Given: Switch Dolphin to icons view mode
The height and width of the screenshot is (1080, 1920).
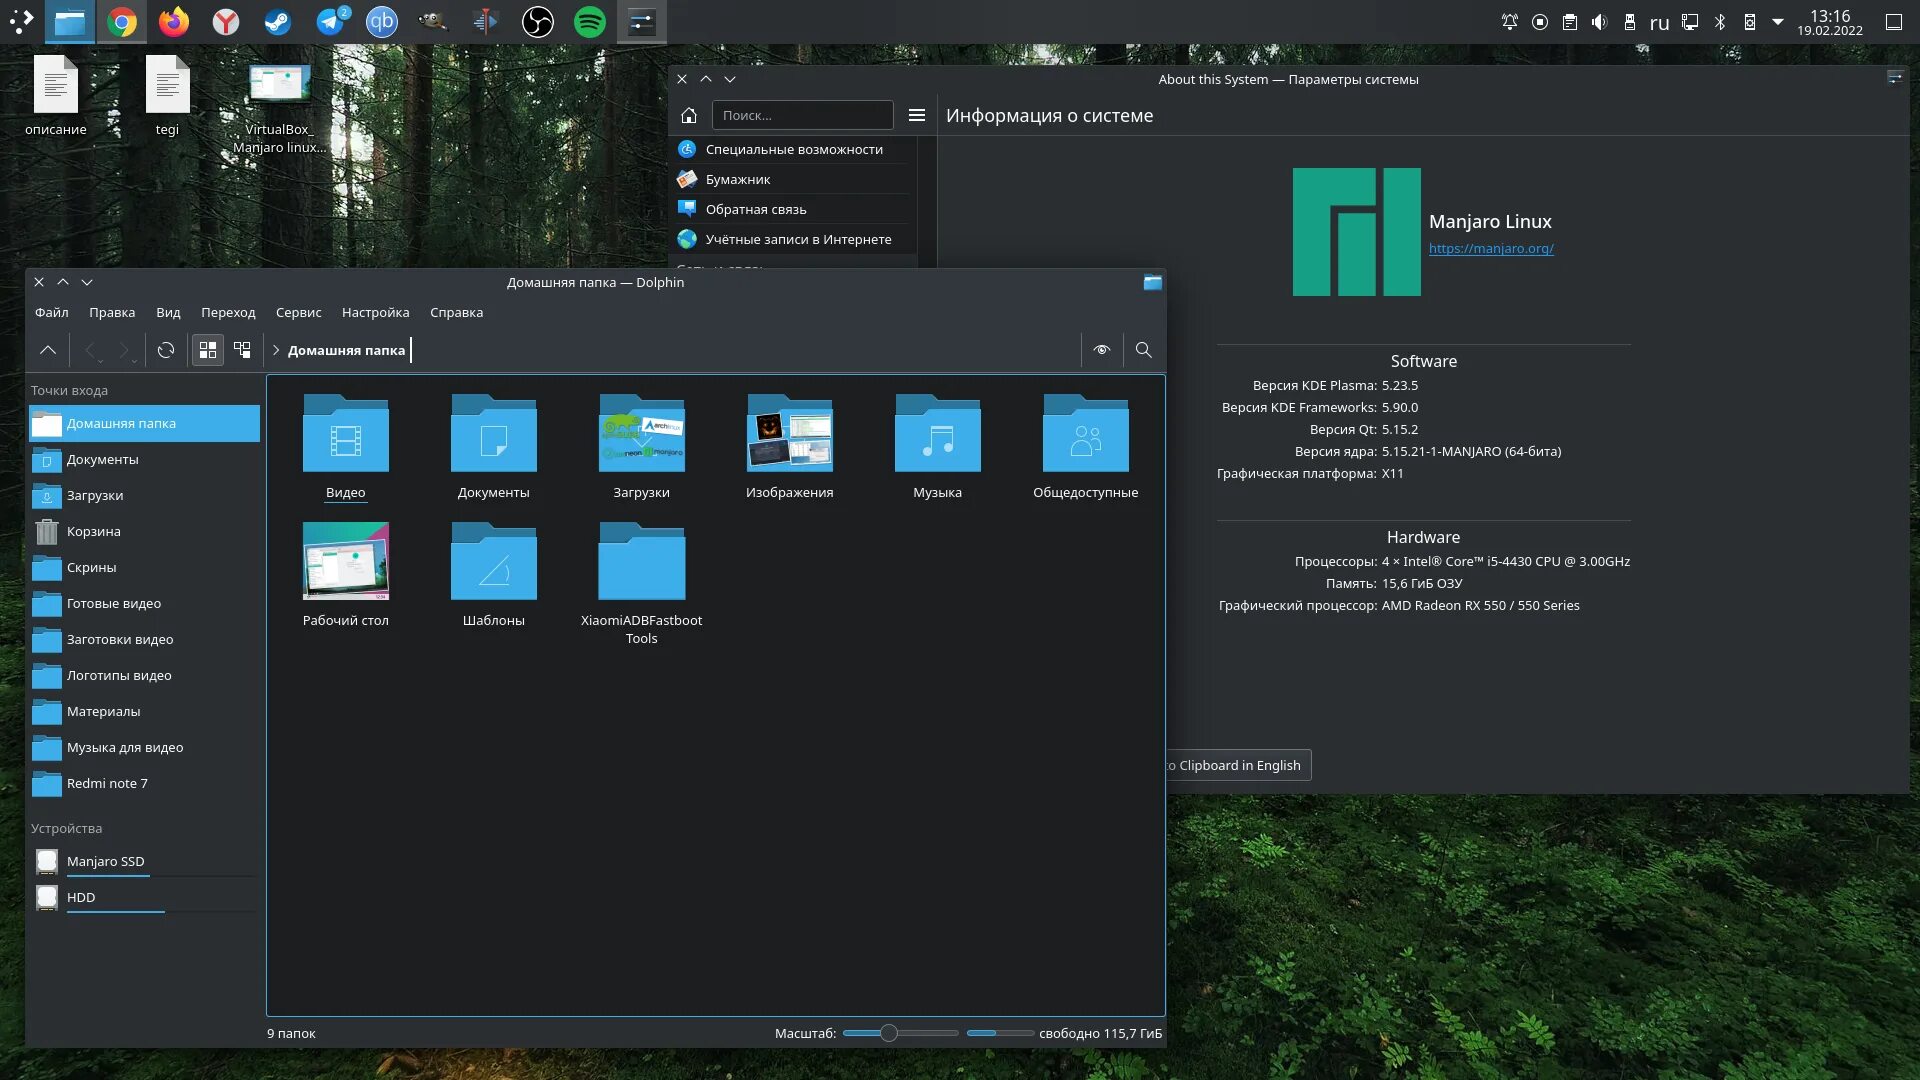Looking at the screenshot, I should click(208, 350).
